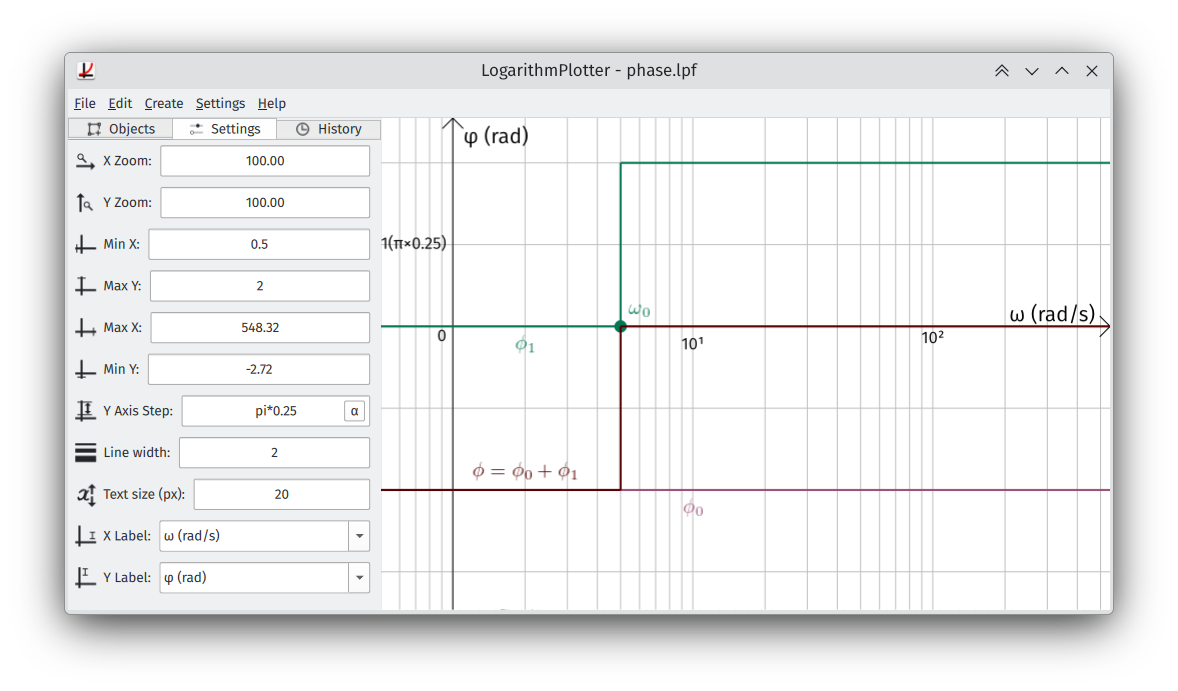
Task: Open the Create menu
Action: click(x=163, y=103)
